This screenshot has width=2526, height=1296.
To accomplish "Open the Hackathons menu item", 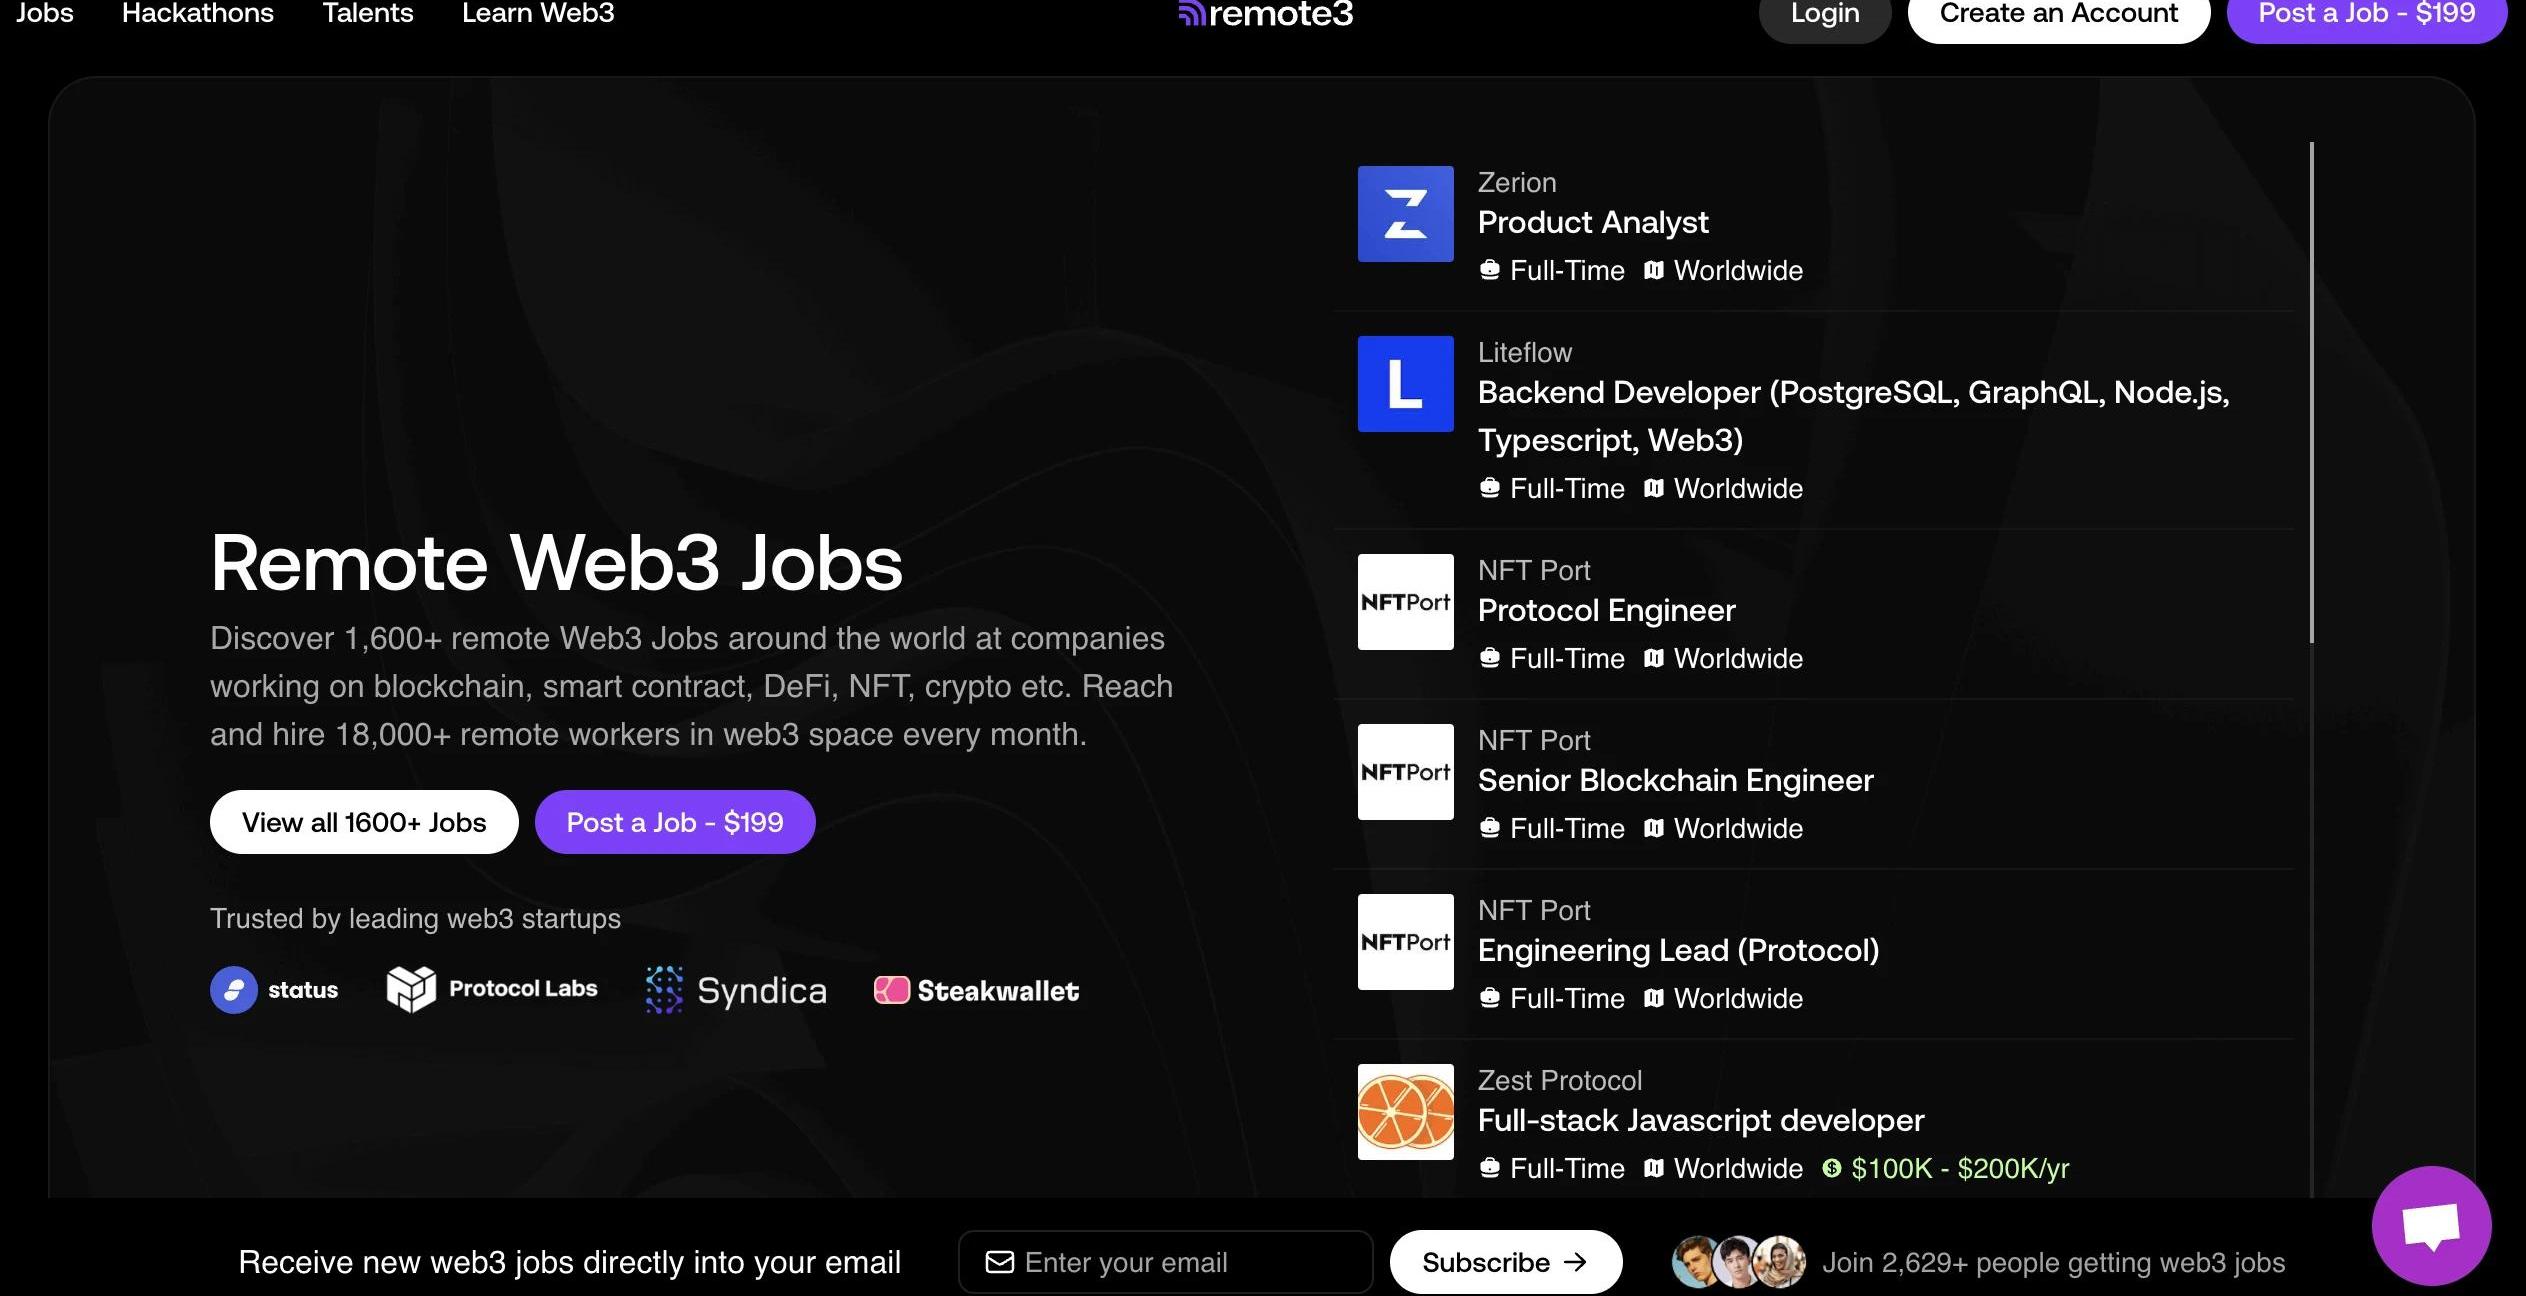I will (198, 13).
